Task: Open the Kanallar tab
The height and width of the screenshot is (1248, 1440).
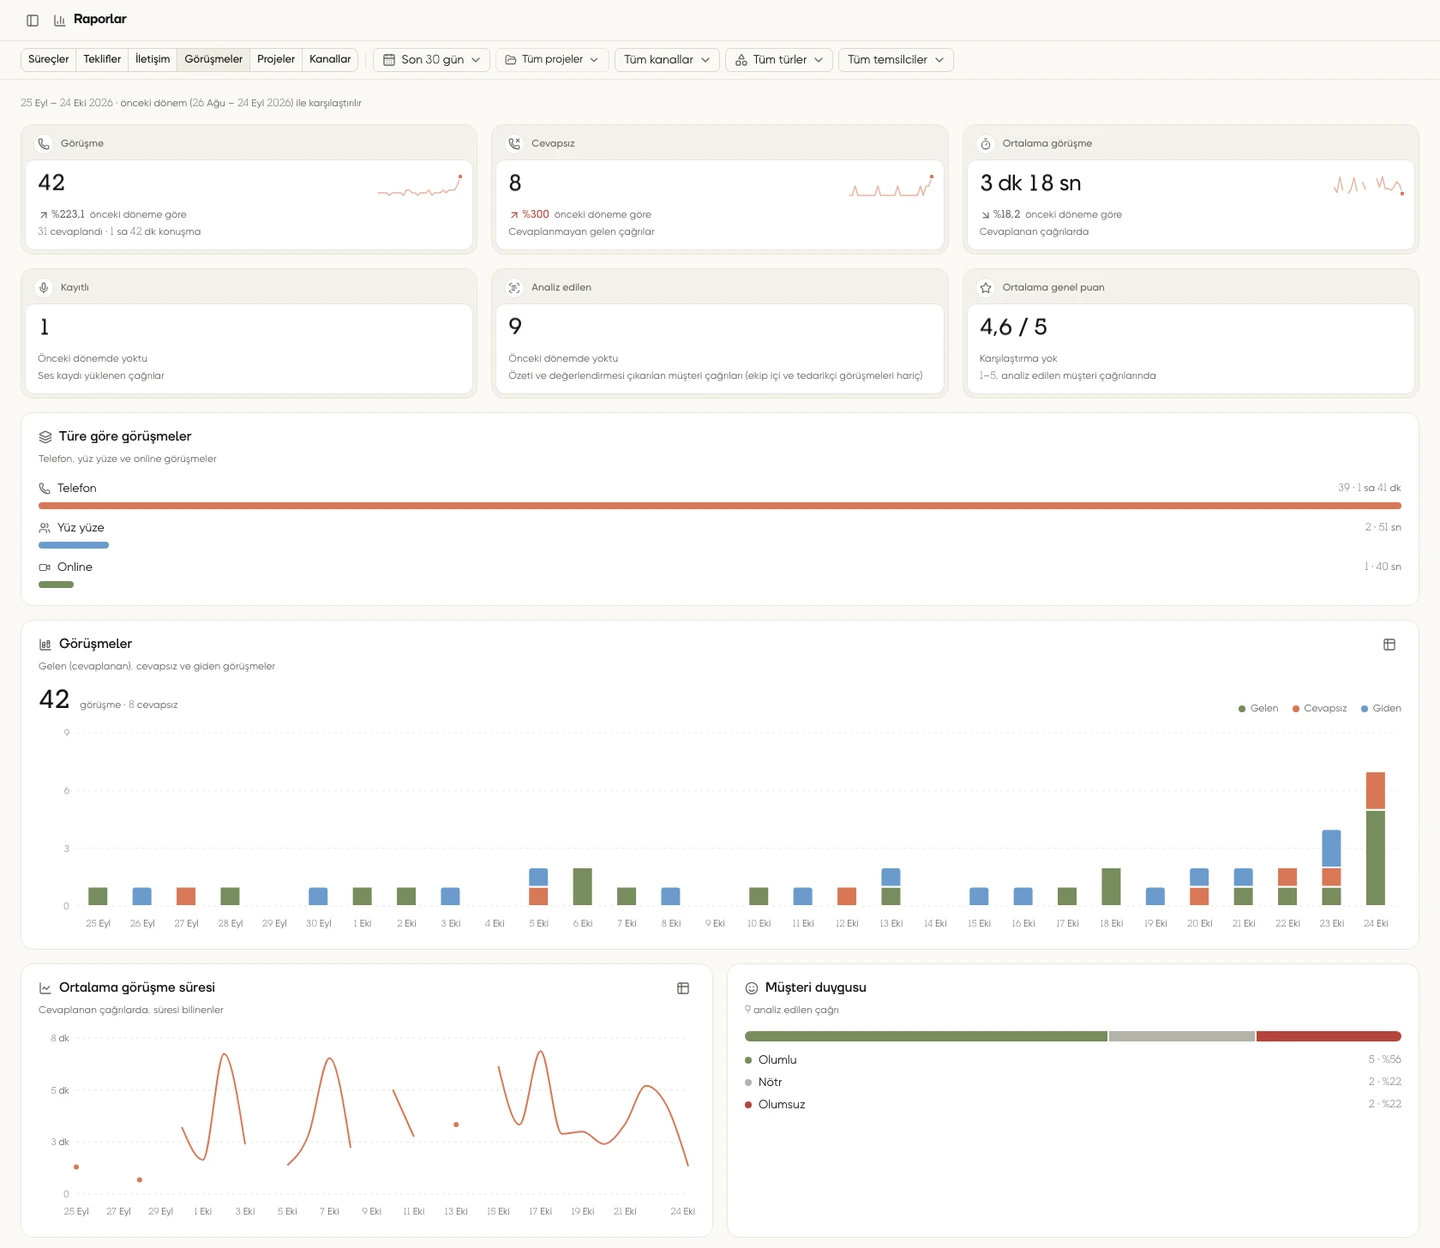Action: point(330,59)
